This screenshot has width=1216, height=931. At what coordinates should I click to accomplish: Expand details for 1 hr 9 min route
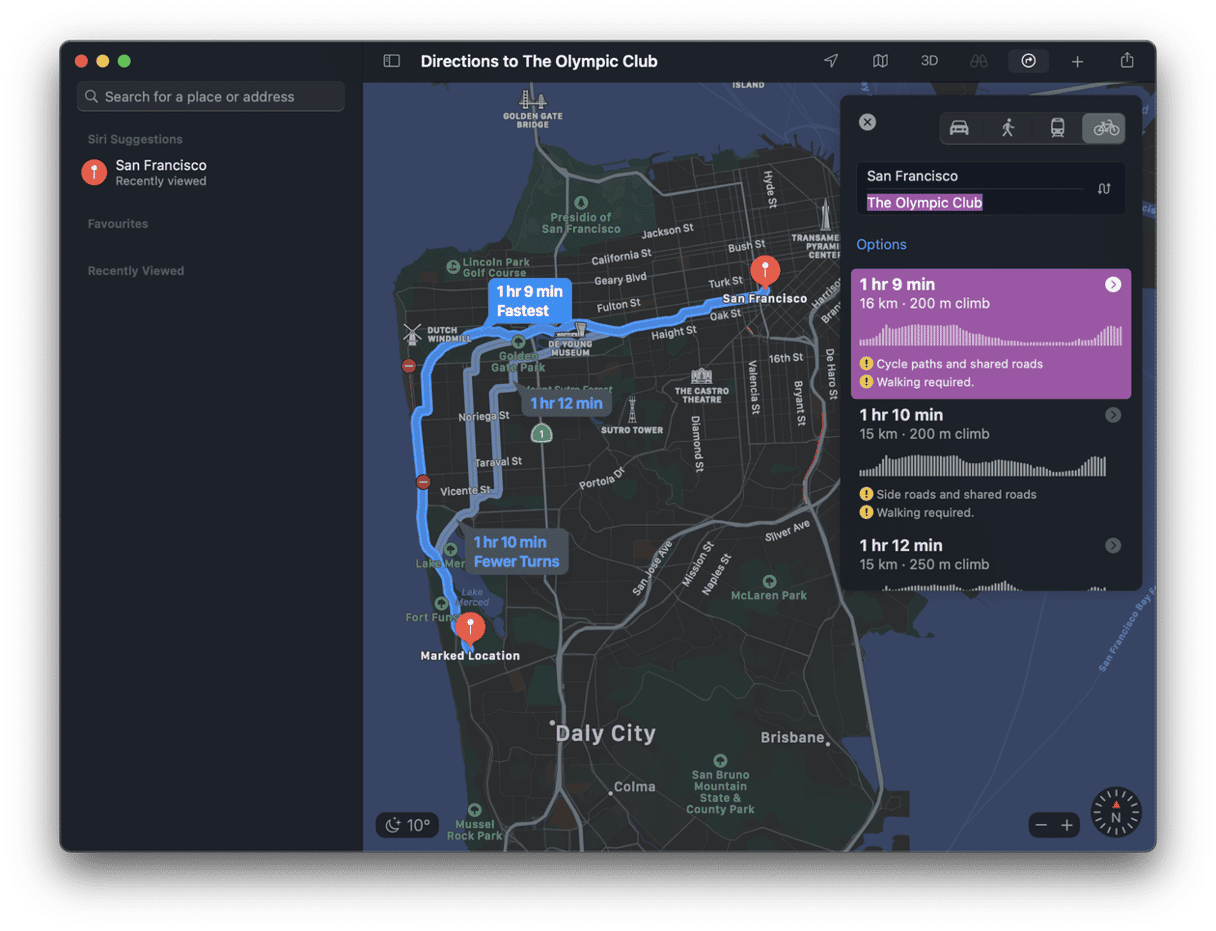click(1113, 285)
